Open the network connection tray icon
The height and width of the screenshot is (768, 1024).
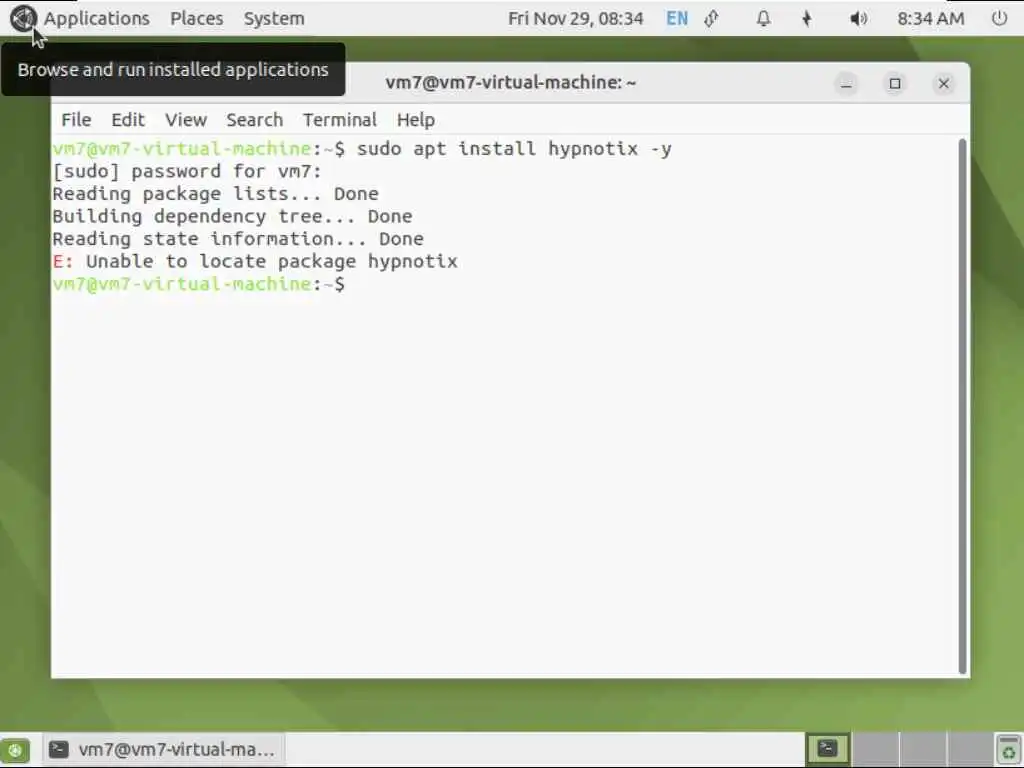711,18
